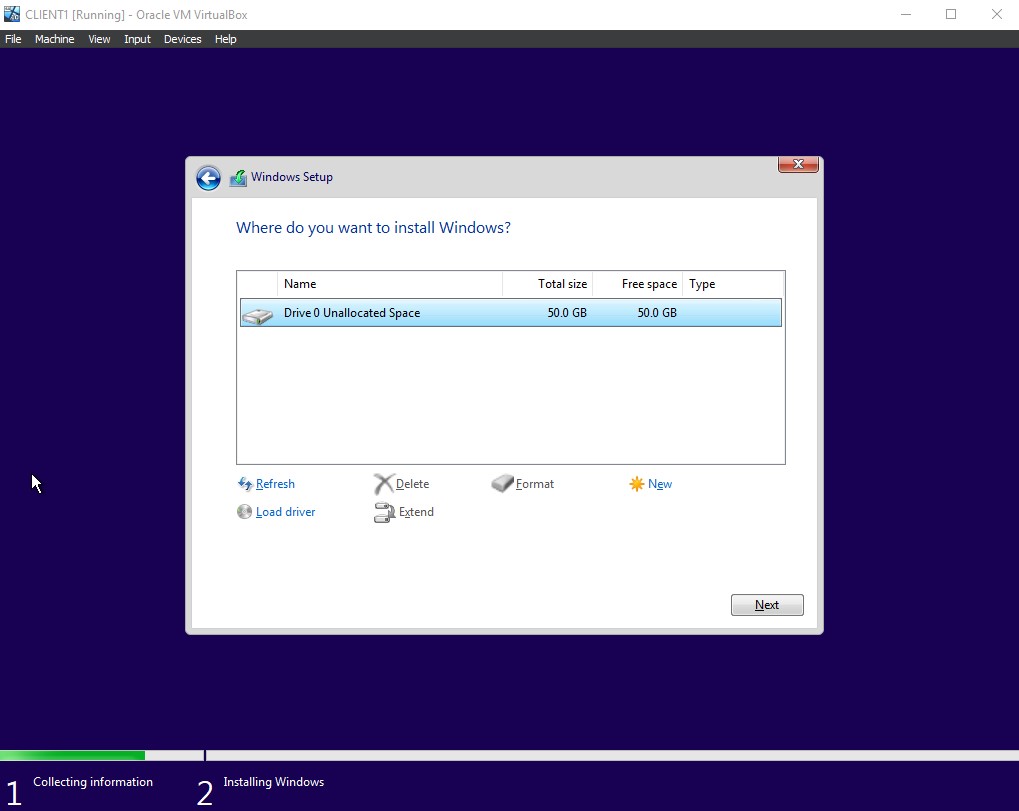Click the Collecting information step label
The image size is (1019, 811).
pyautogui.click(x=93, y=782)
